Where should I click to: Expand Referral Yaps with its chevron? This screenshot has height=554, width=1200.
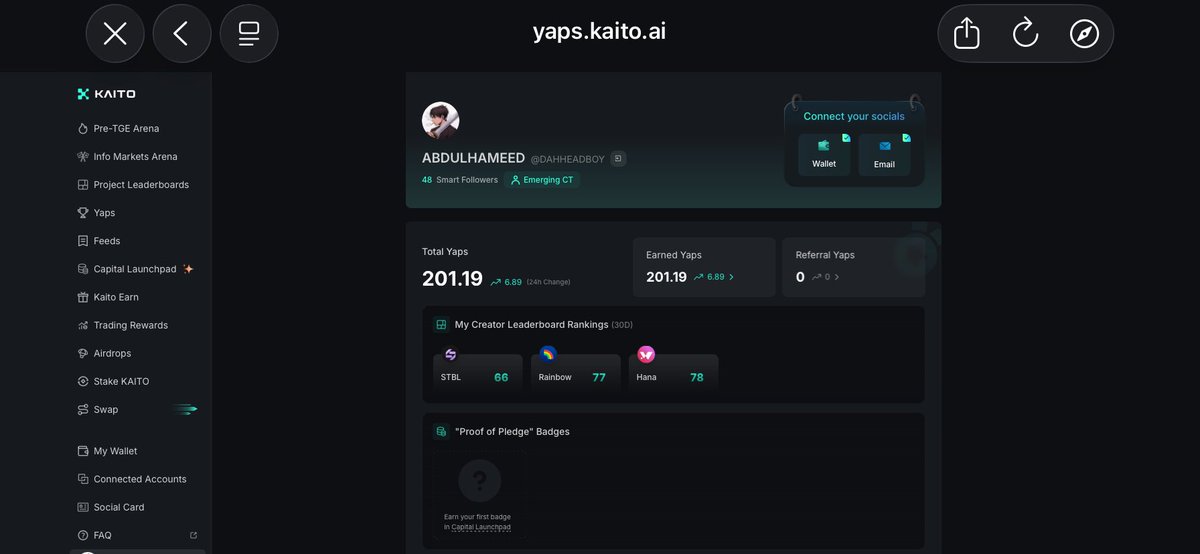(837, 277)
